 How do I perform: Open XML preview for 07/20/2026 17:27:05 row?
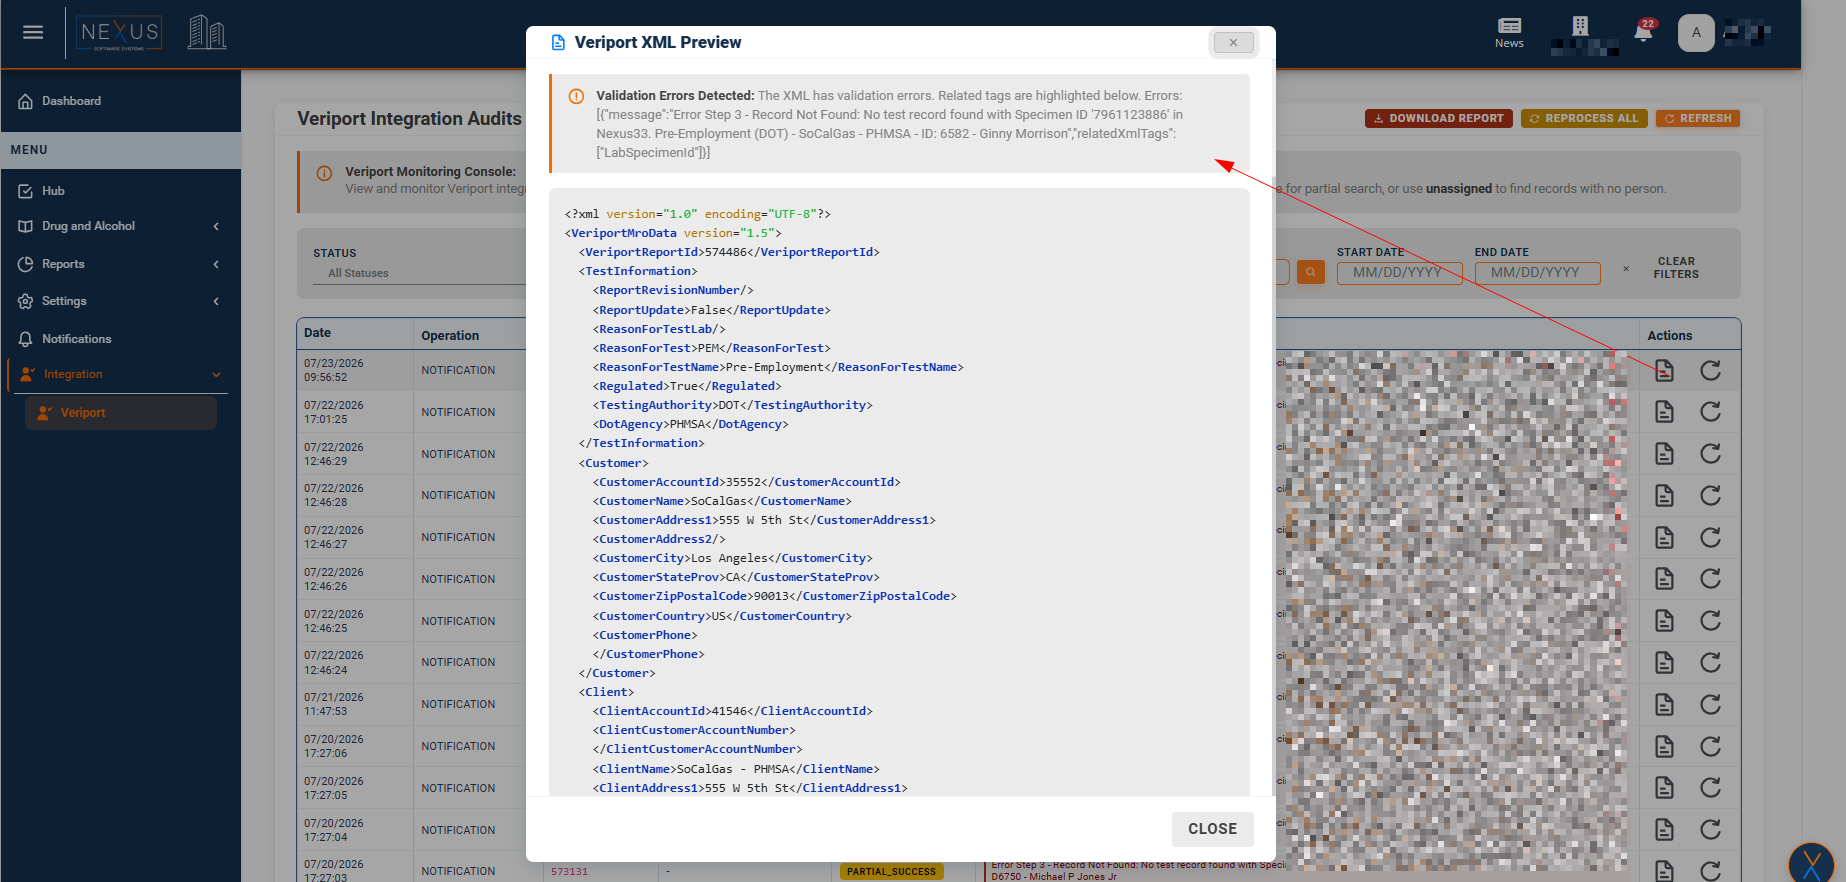(1664, 788)
